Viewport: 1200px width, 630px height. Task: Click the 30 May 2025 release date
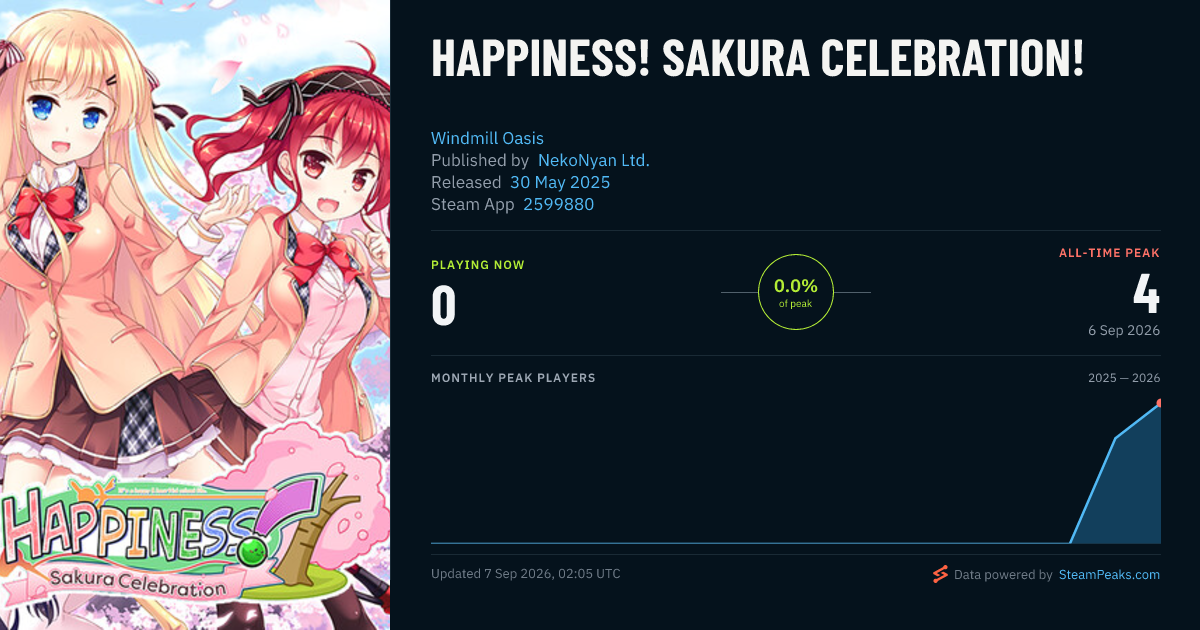click(560, 182)
